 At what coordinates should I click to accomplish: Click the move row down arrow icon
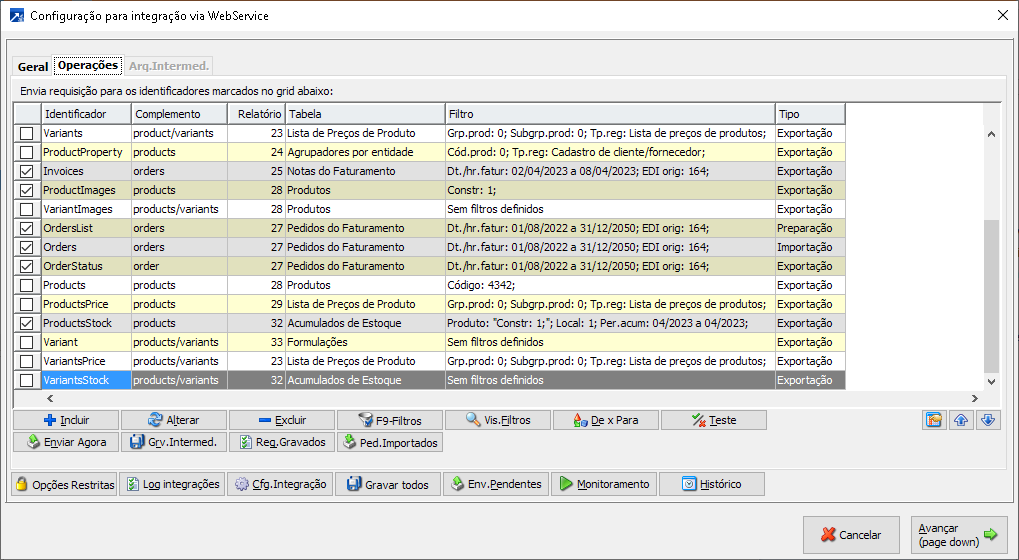click(x=987, y=420)
